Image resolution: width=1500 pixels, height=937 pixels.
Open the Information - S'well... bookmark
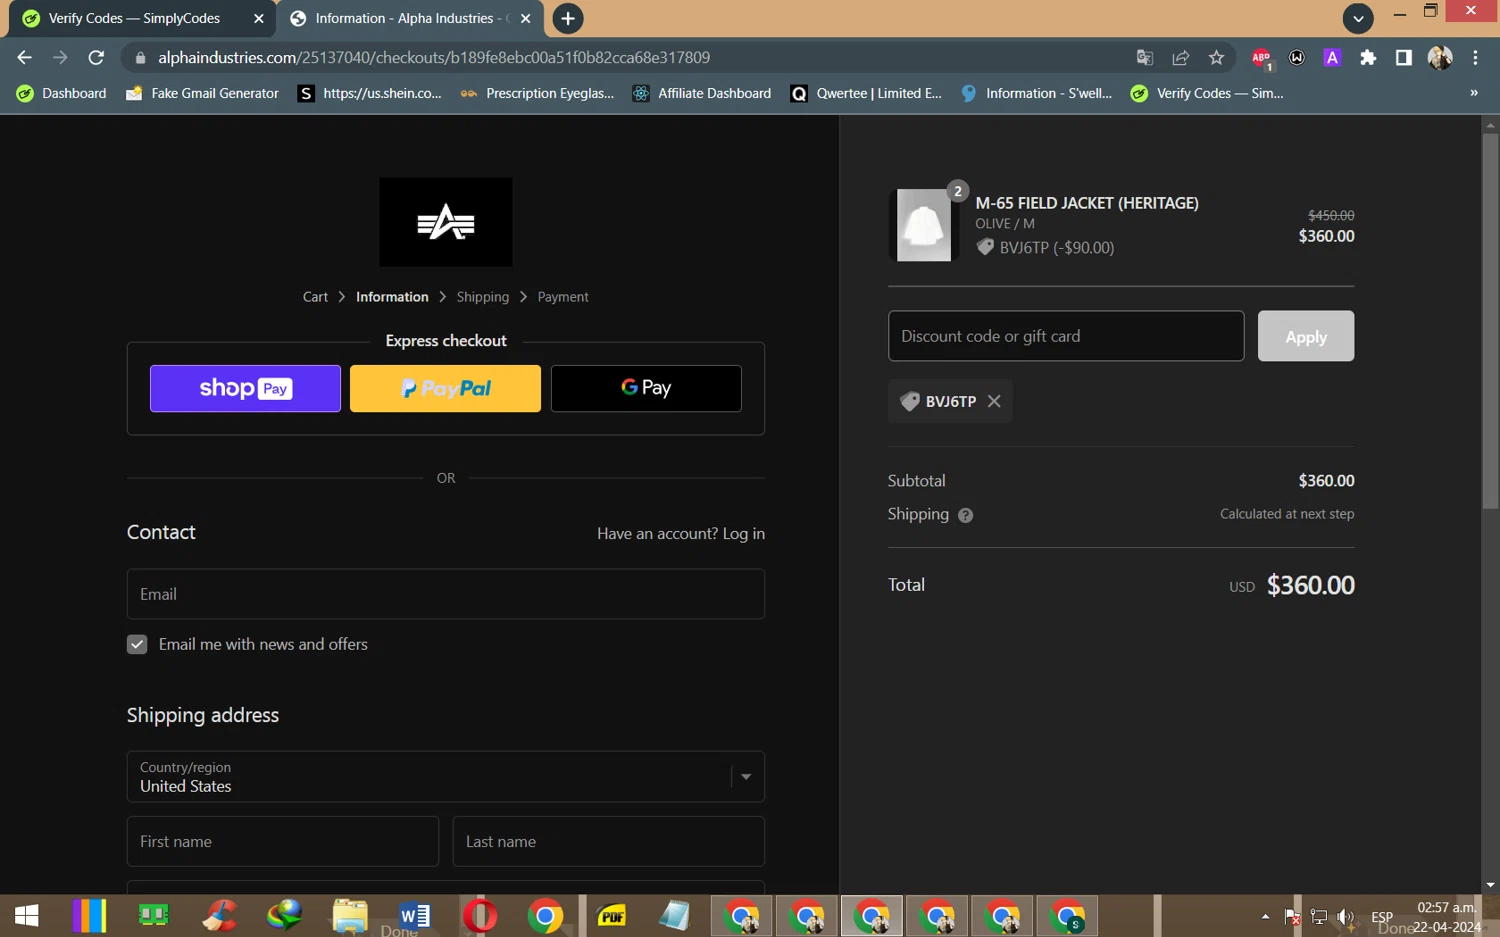pos(1036,93)
